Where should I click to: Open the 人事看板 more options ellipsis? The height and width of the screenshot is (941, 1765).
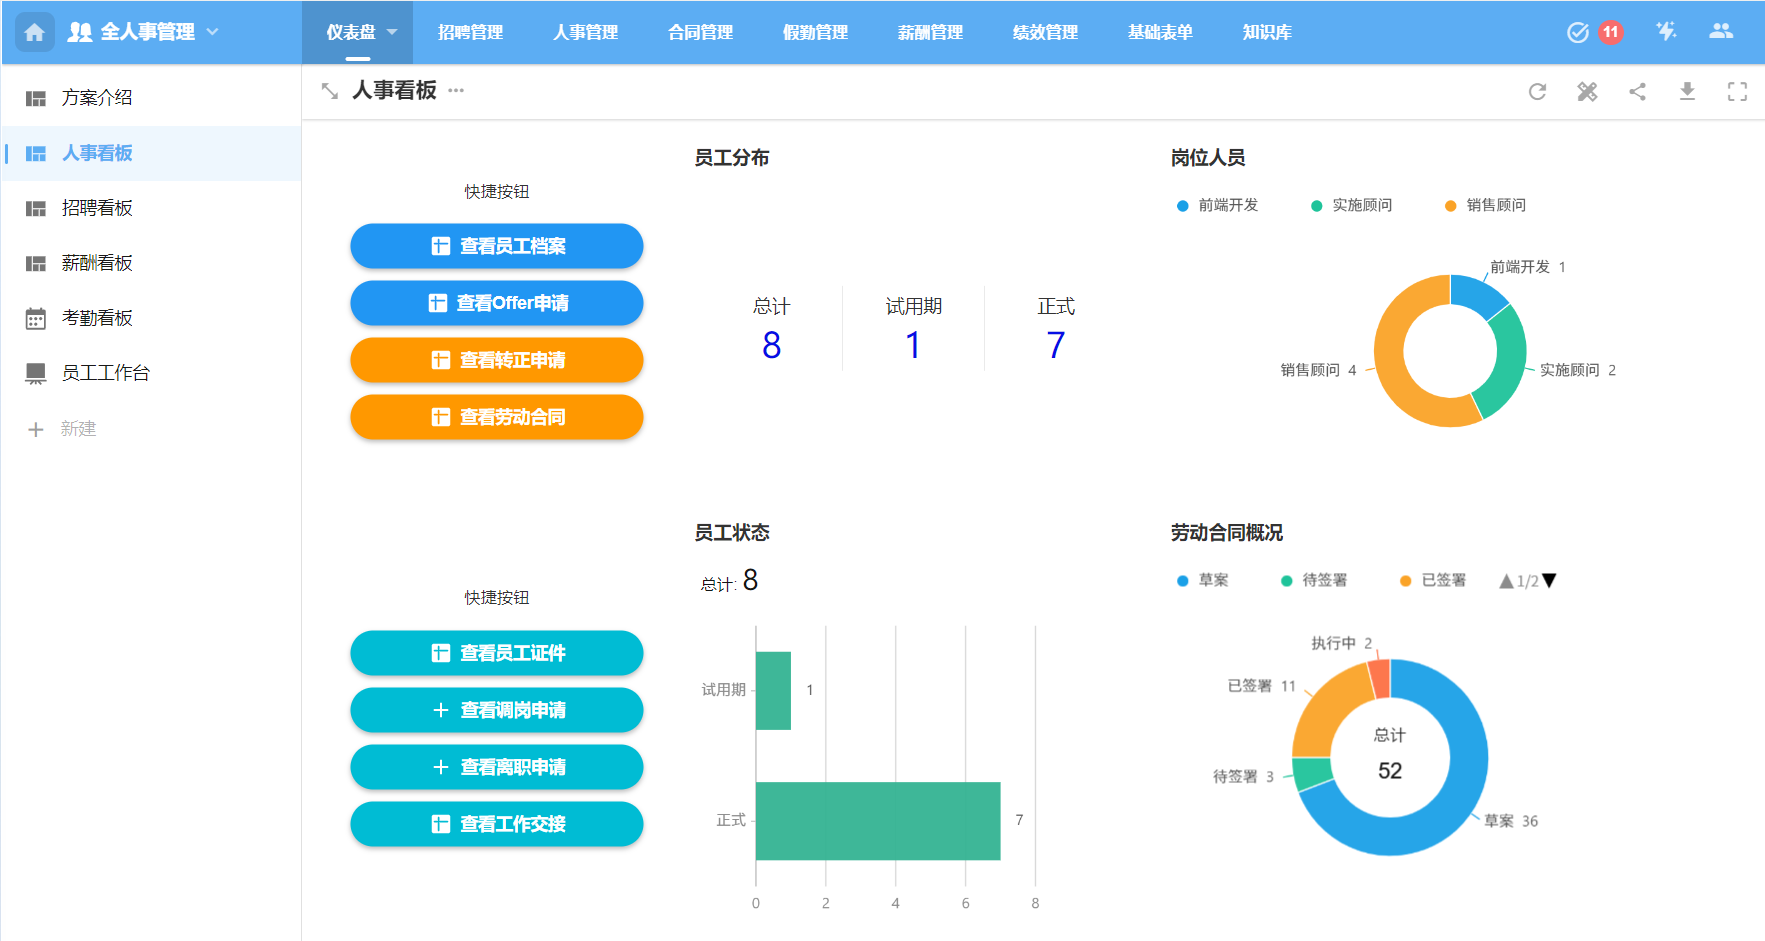(456, 90)
